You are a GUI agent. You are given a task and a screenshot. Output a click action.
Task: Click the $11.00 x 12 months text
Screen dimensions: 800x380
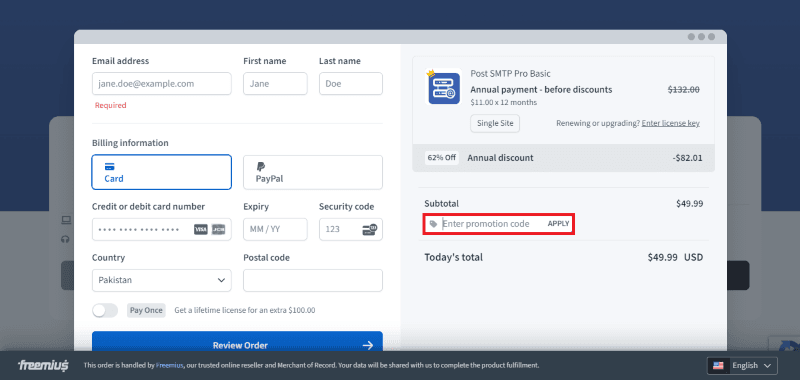pos(504,103)
